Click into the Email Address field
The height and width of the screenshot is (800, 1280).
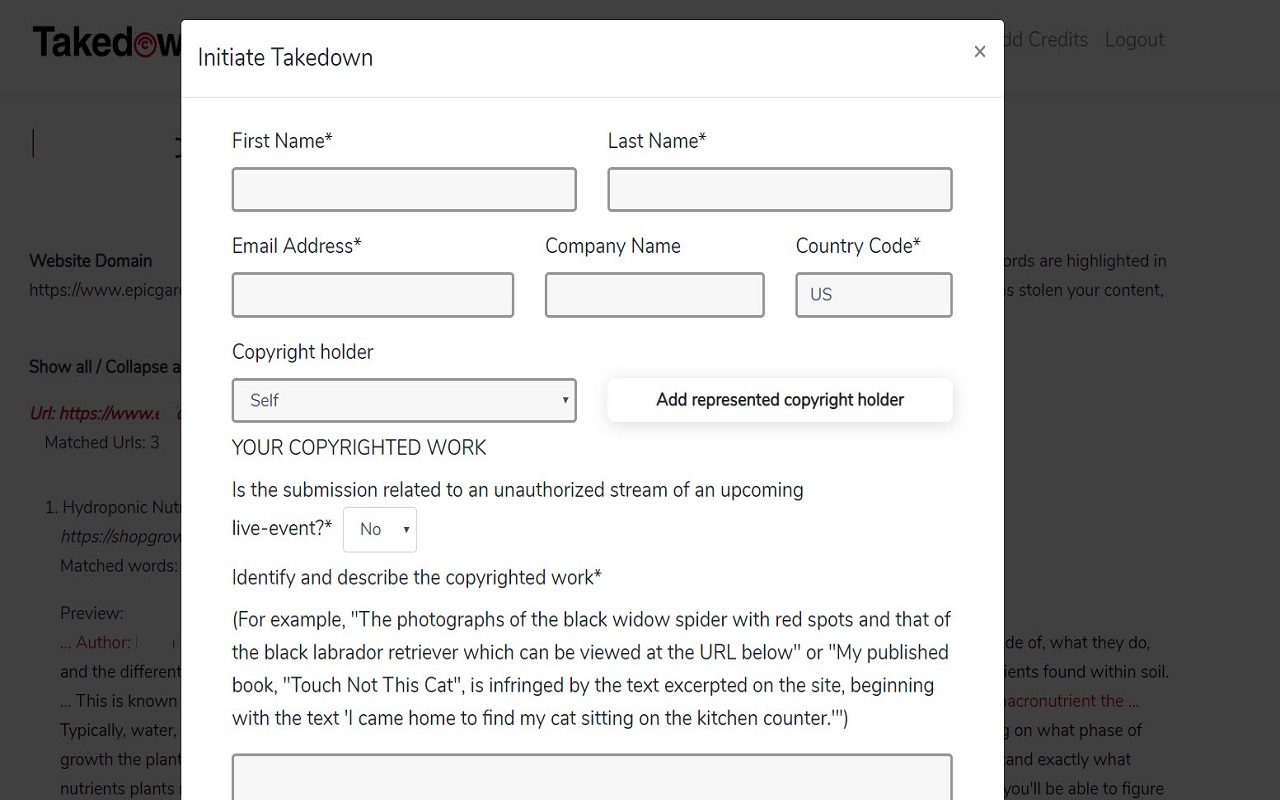click(x=373, y=295)
